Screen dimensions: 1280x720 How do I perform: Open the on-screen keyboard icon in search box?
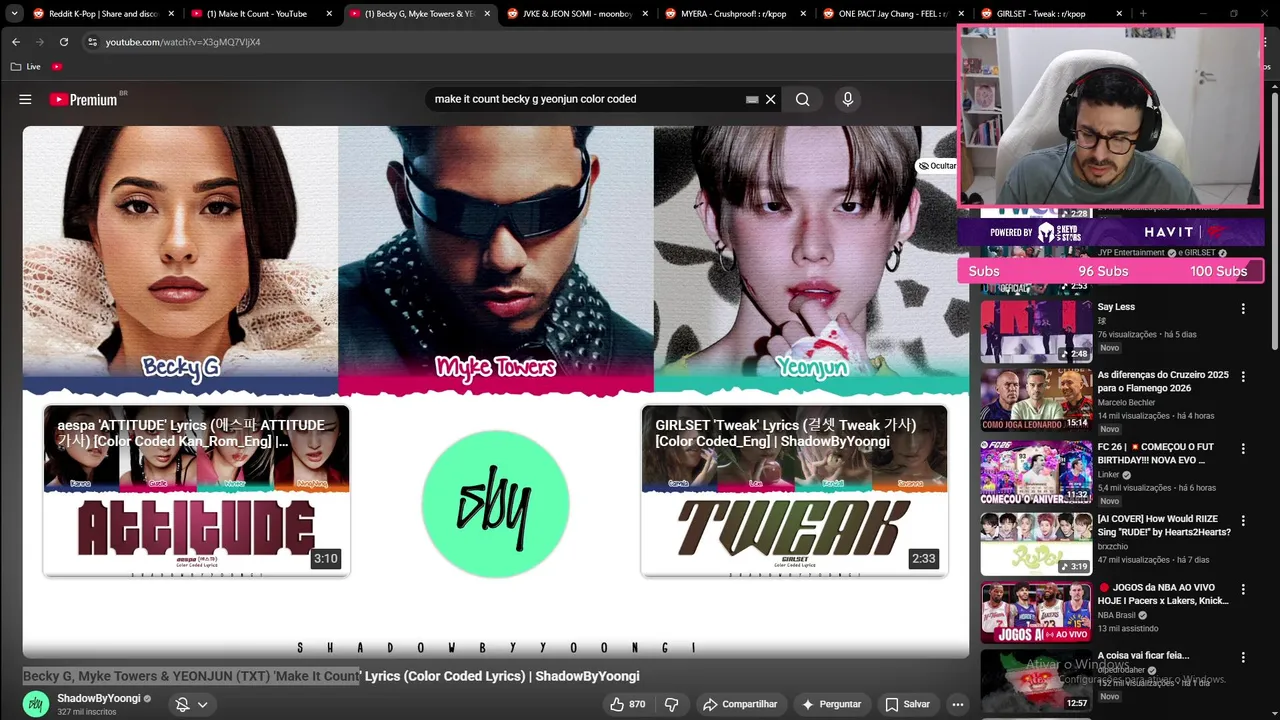click(x=752, y=99)
